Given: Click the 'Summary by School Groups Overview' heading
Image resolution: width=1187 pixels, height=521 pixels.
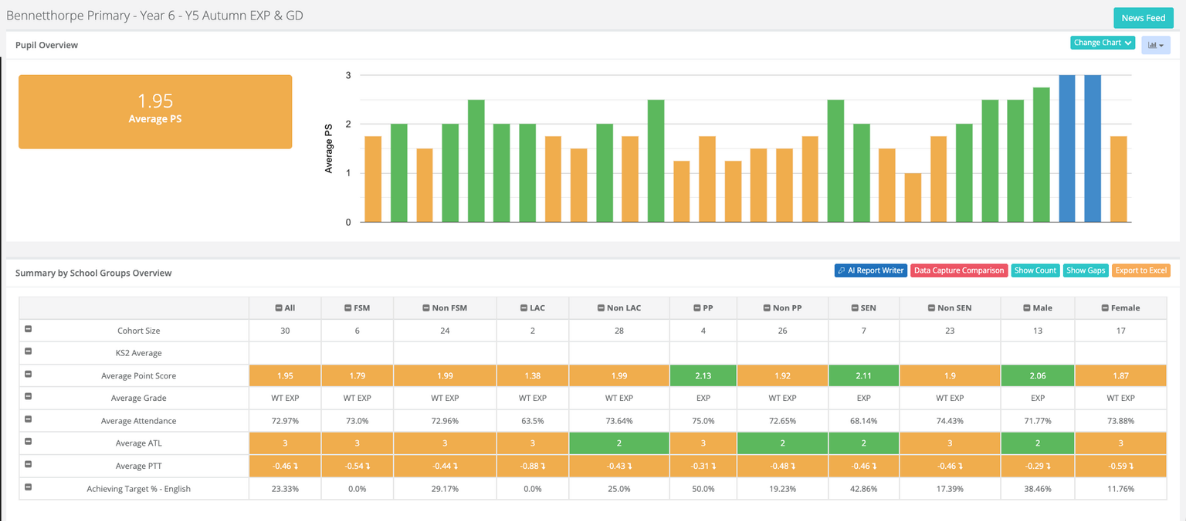Looking at the screenshot, I should pyautogui.click(x=94, y=273).
